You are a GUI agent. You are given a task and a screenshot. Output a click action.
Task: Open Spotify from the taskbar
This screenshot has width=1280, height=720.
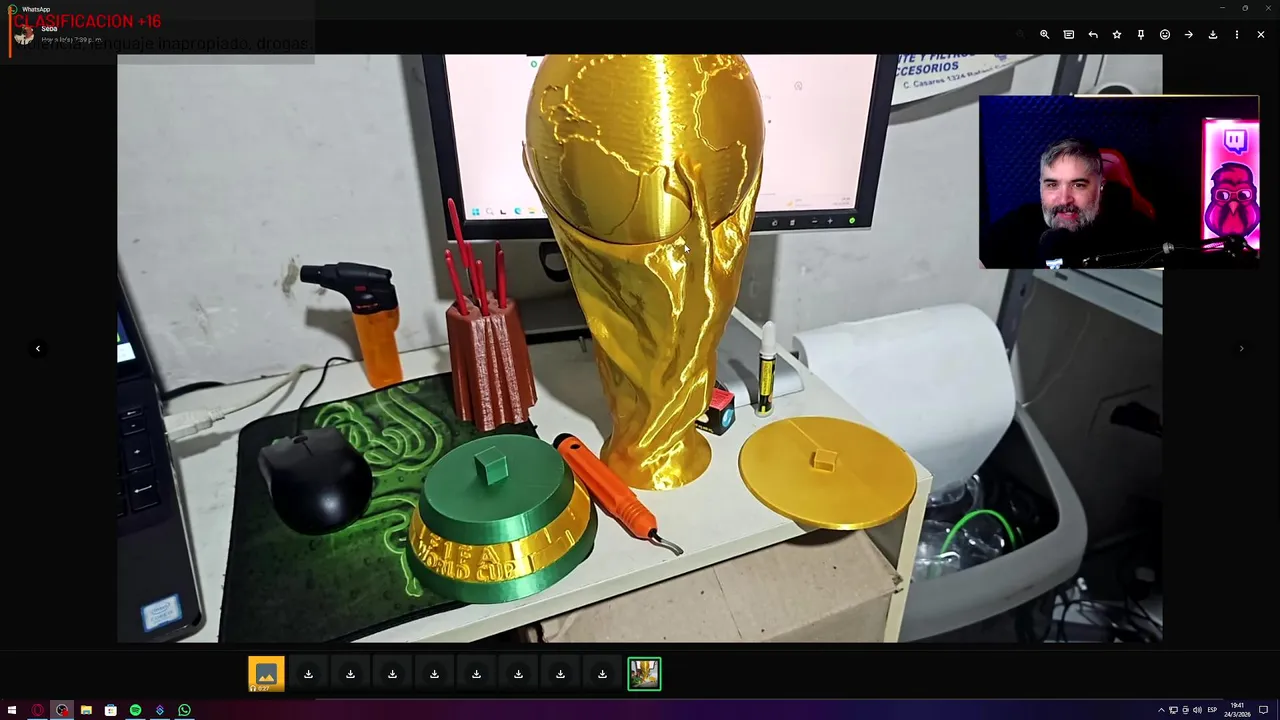point(135,710)
